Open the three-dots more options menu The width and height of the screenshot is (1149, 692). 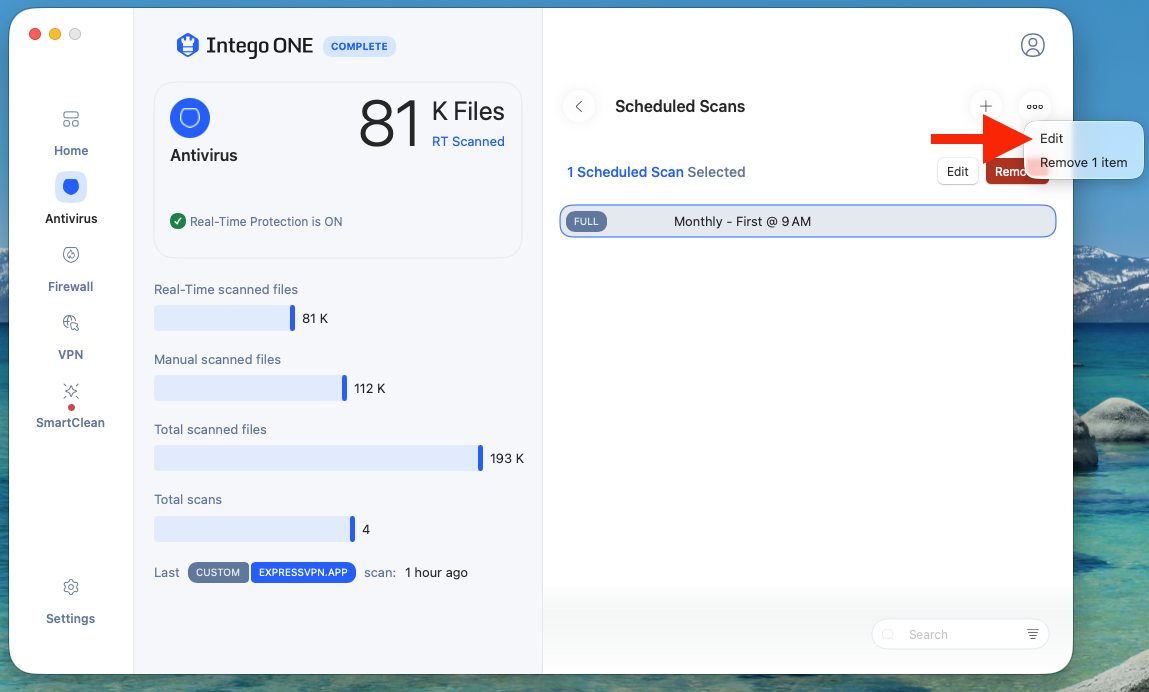pos(1035,107)
